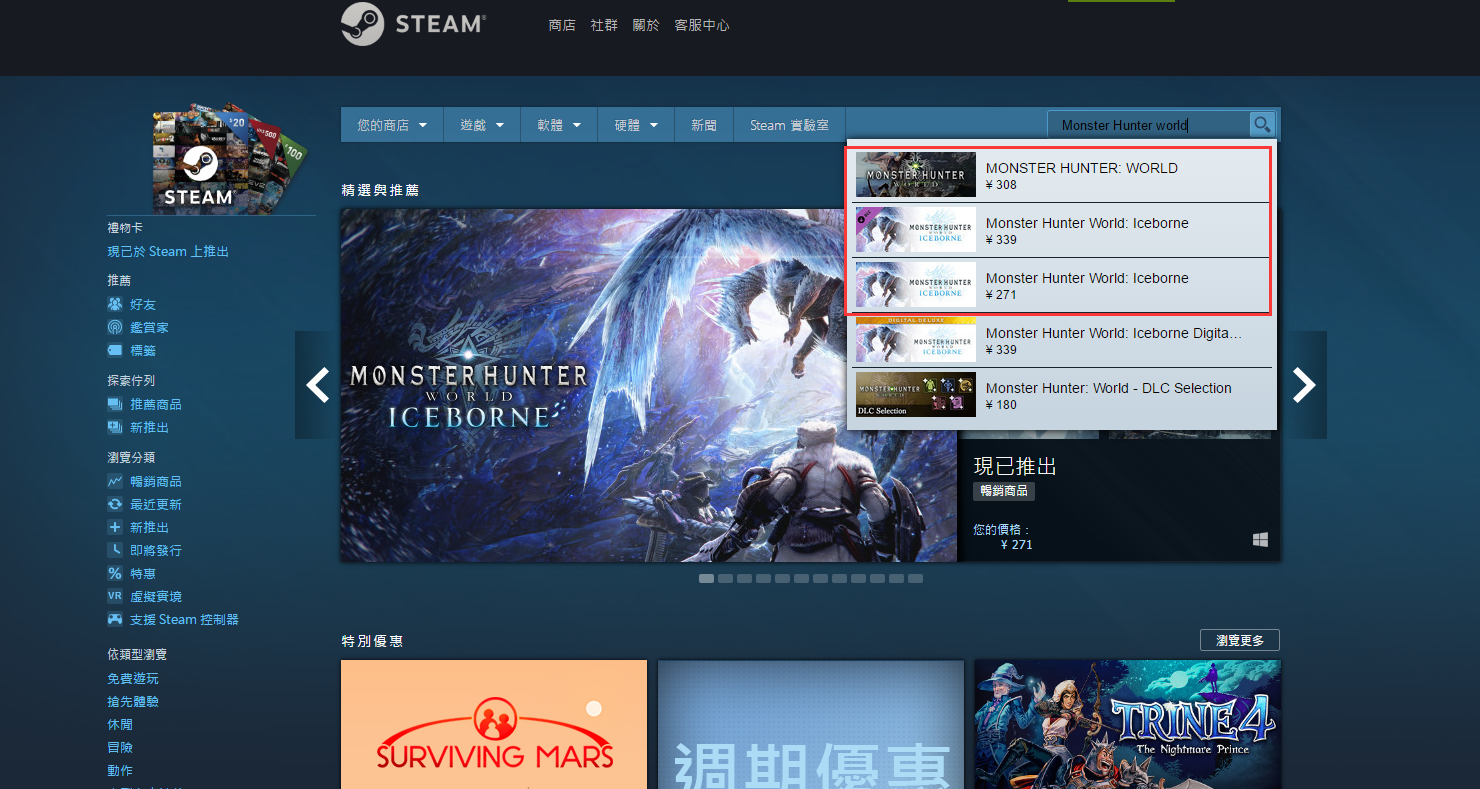
Task: Open the Surviving Mars special offer
Action: click(x=494, y=724)
